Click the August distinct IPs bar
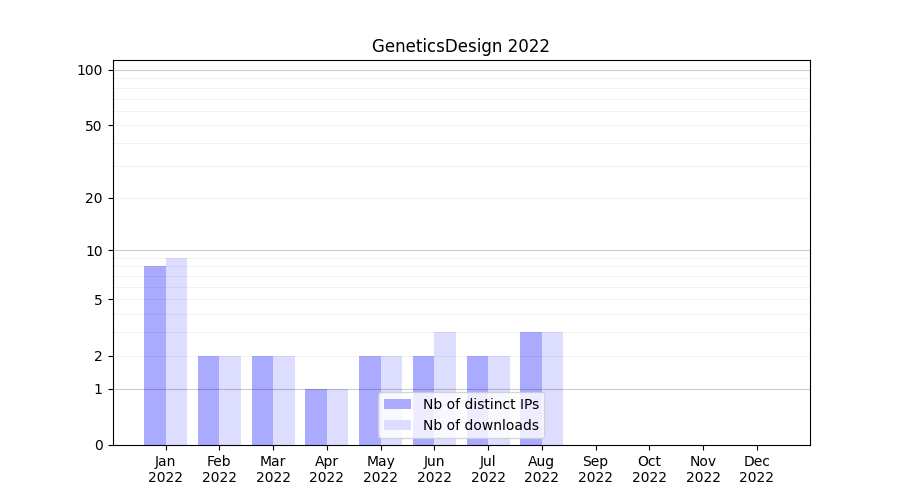The height and width of the screenshot is (500, 900). click(x=531, y=388)
